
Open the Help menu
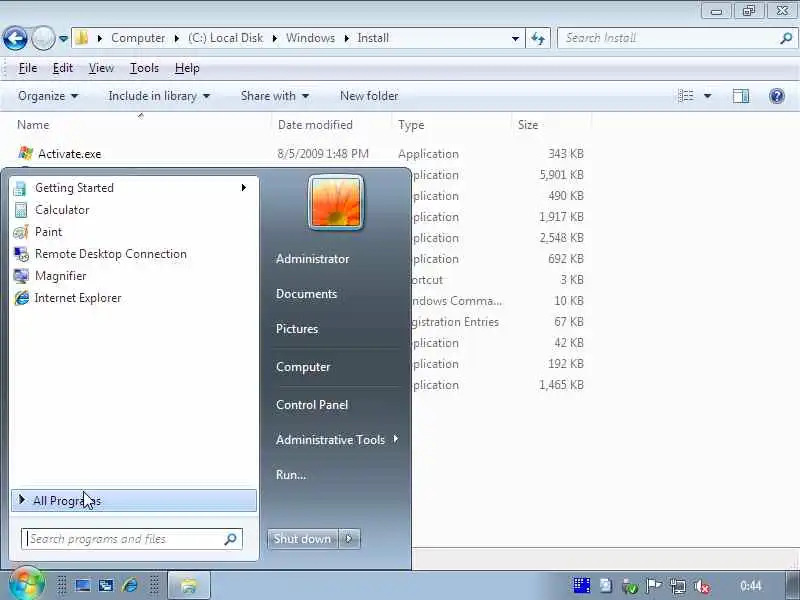[187, 68]
